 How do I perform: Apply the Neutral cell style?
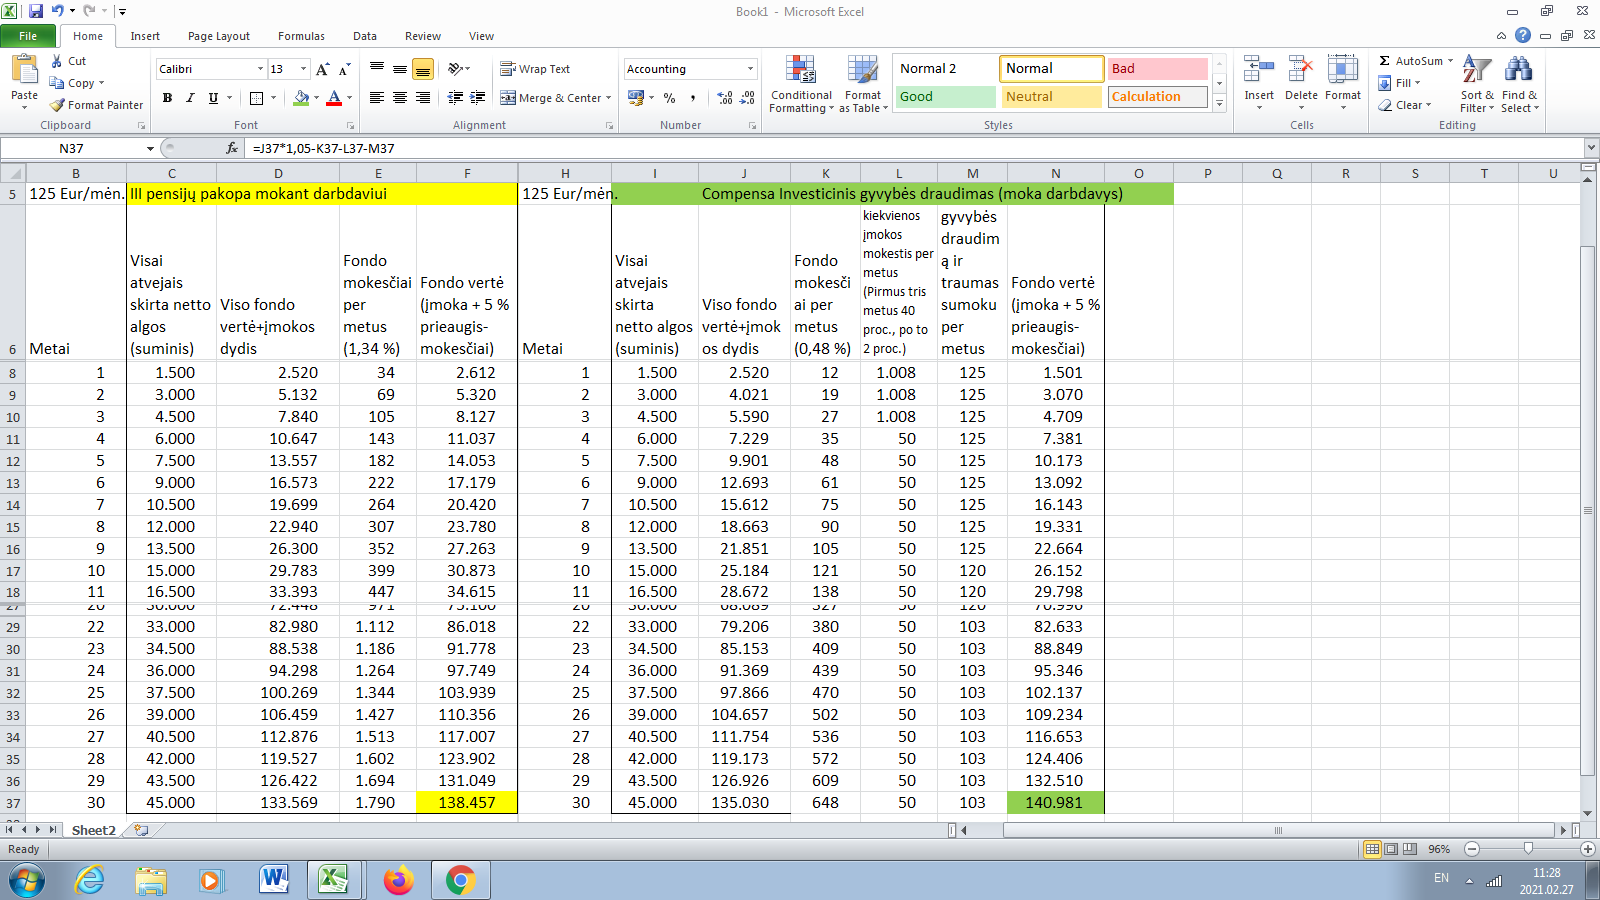coord(1051,97)
